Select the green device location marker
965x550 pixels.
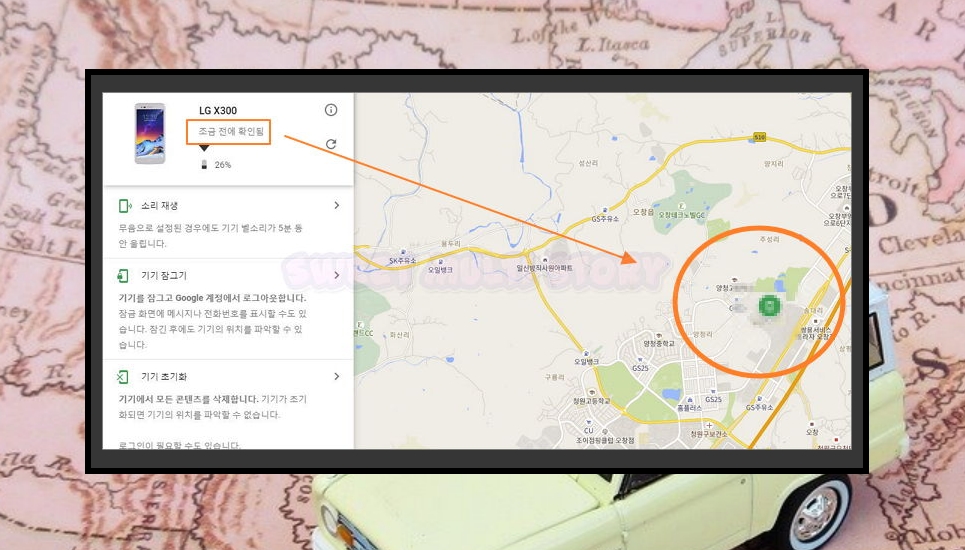point(769,305)
